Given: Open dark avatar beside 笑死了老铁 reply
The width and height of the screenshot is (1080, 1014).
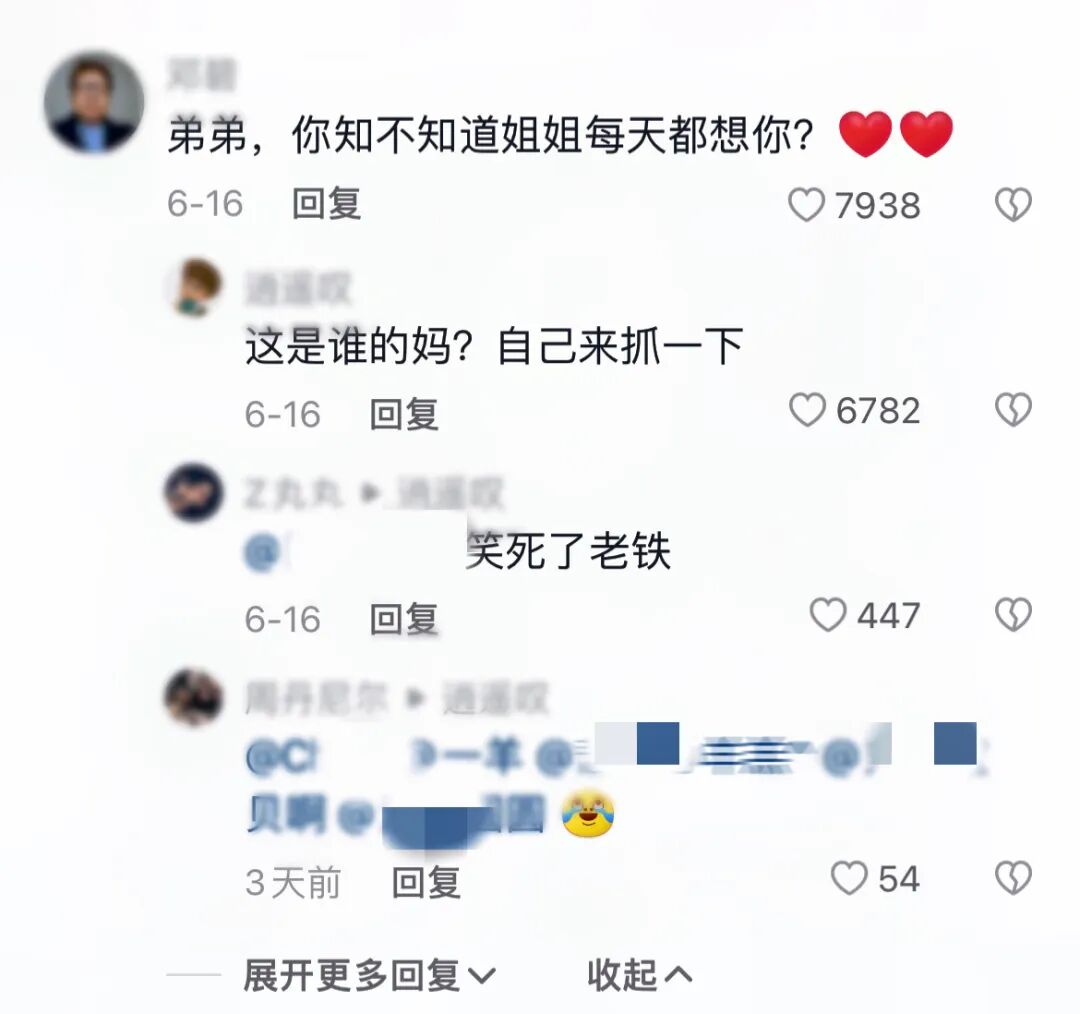Looking at the screenshot, I should [194, 492].
